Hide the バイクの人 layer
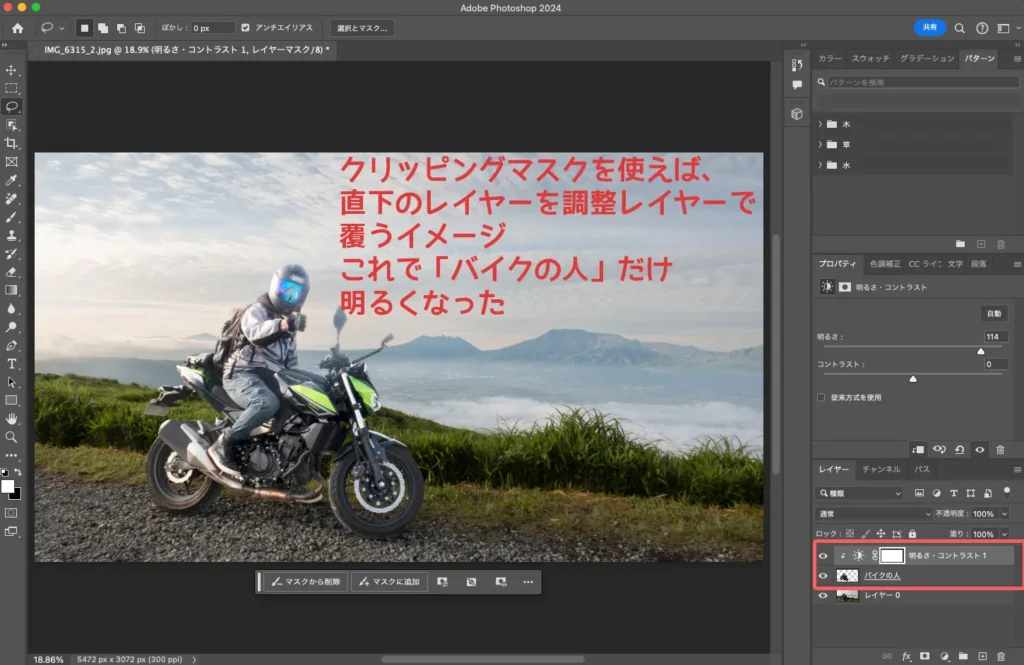Image resolution: width=1024 pixels, height=665 pixels. pyautogui.click(x=821, y=576)
